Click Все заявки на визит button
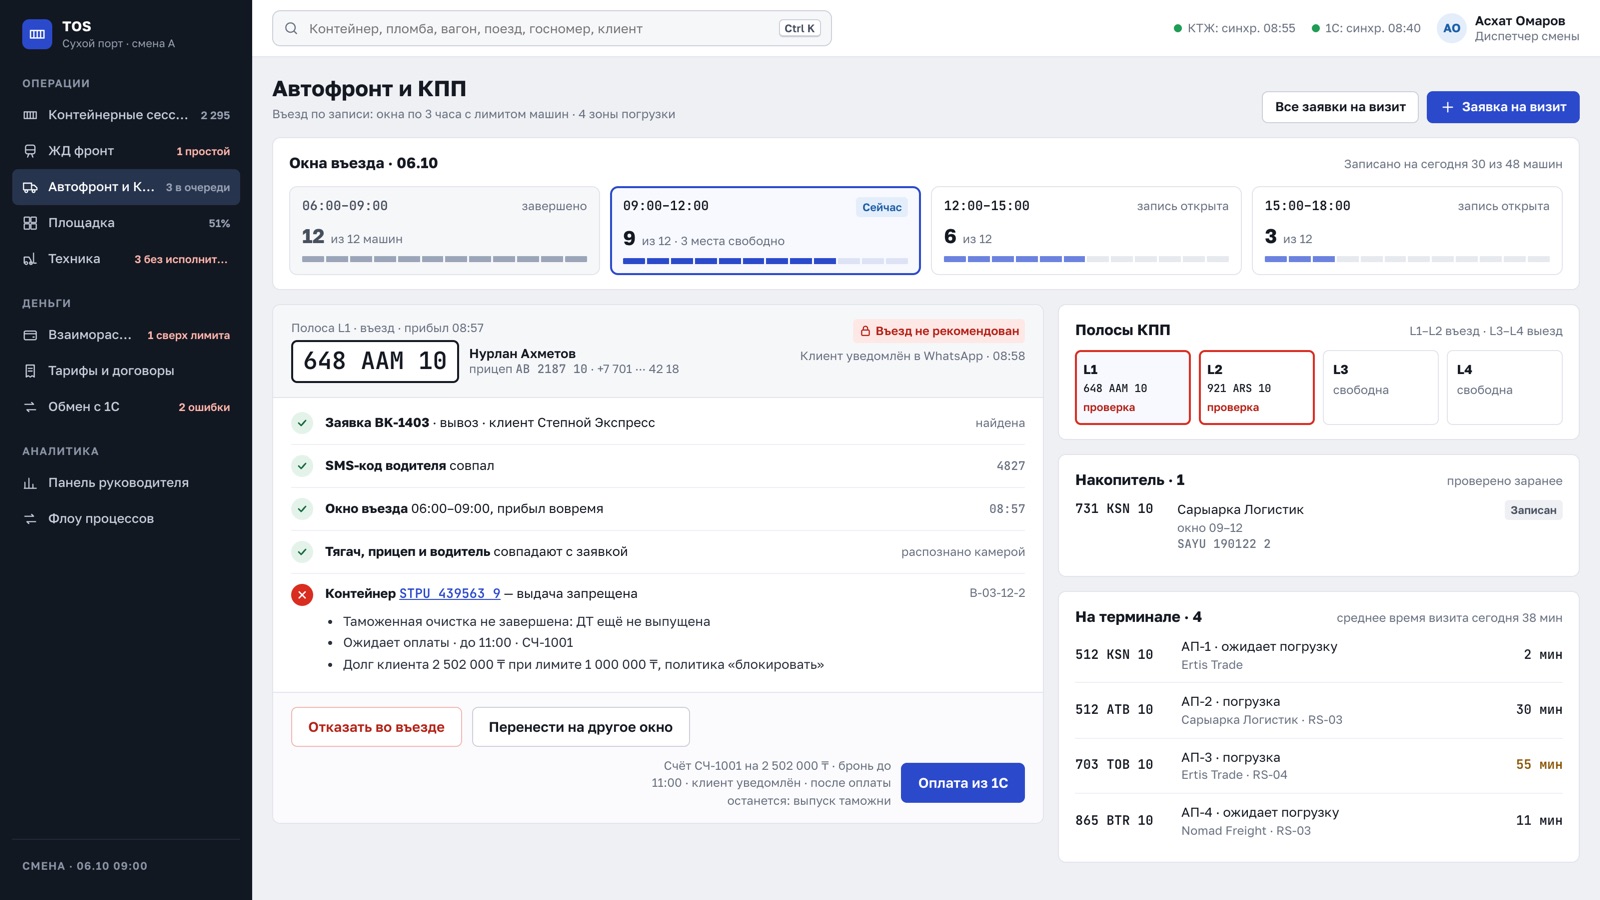This screenshot has height=900, width=1600. (x=1340, y=107)
